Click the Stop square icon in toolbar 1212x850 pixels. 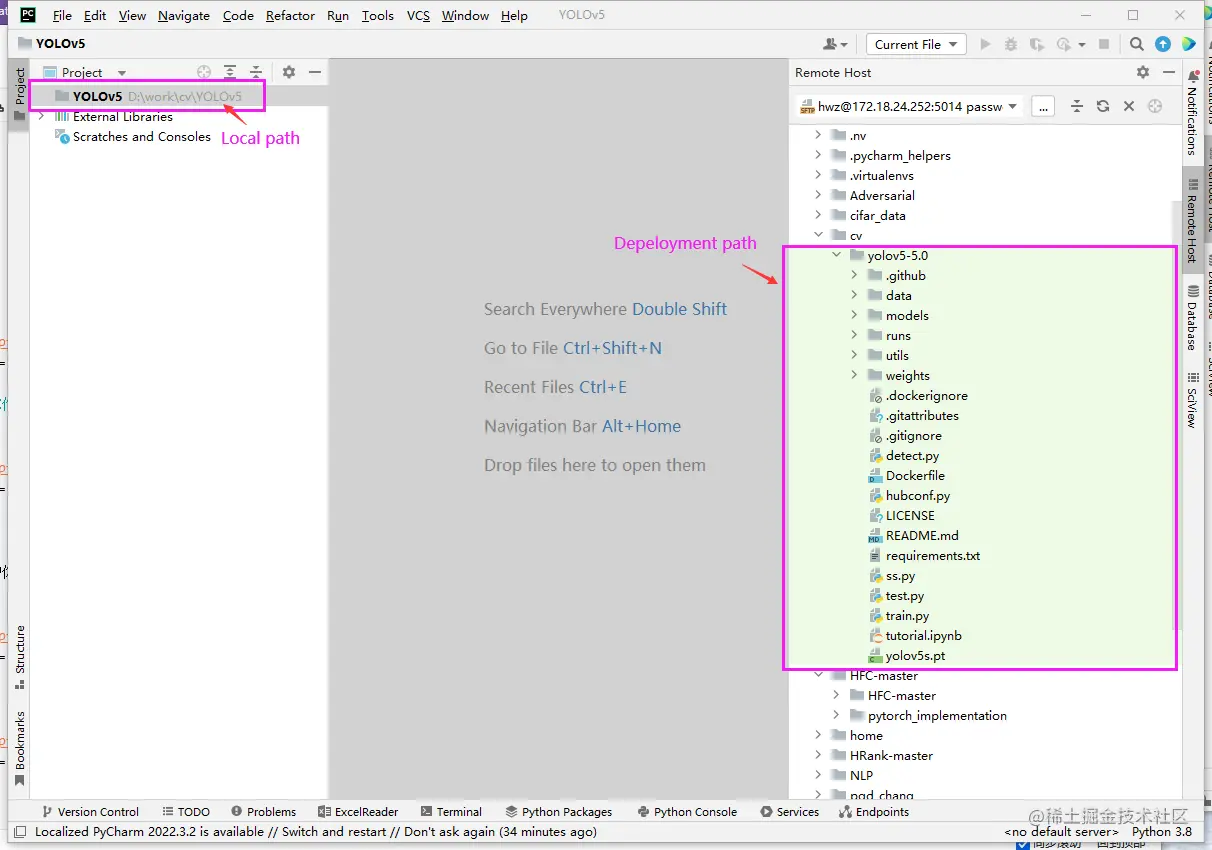1104,44
